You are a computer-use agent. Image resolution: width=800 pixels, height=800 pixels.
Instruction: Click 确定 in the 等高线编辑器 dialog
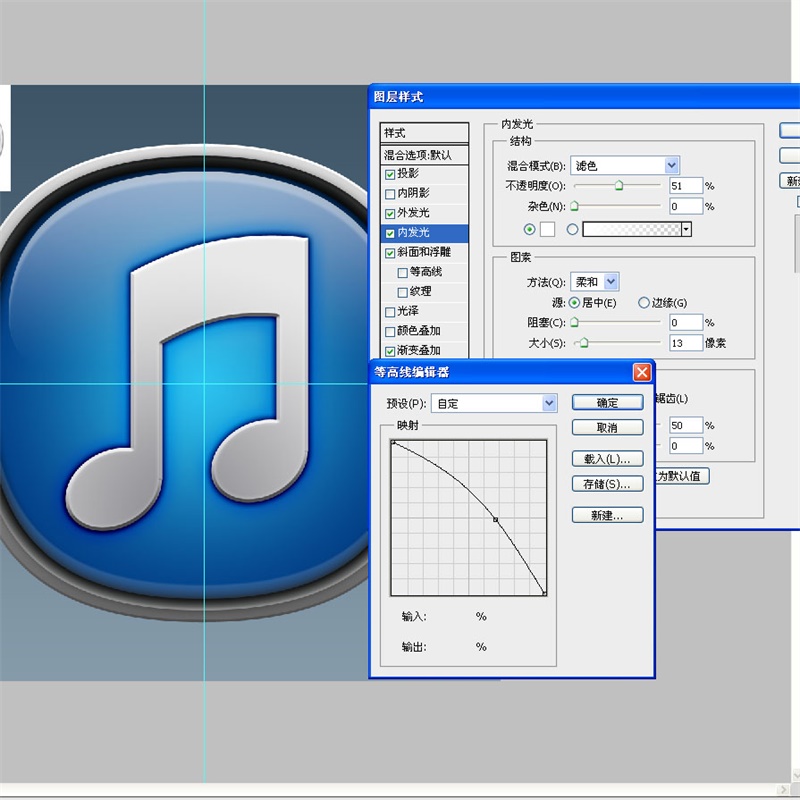tap(607, 402)
